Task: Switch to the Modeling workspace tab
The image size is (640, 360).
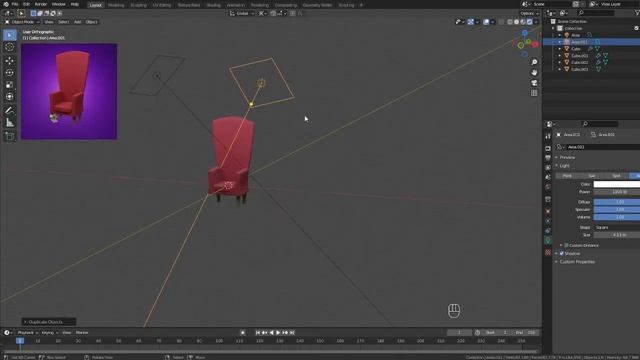Action: (116, 5)
